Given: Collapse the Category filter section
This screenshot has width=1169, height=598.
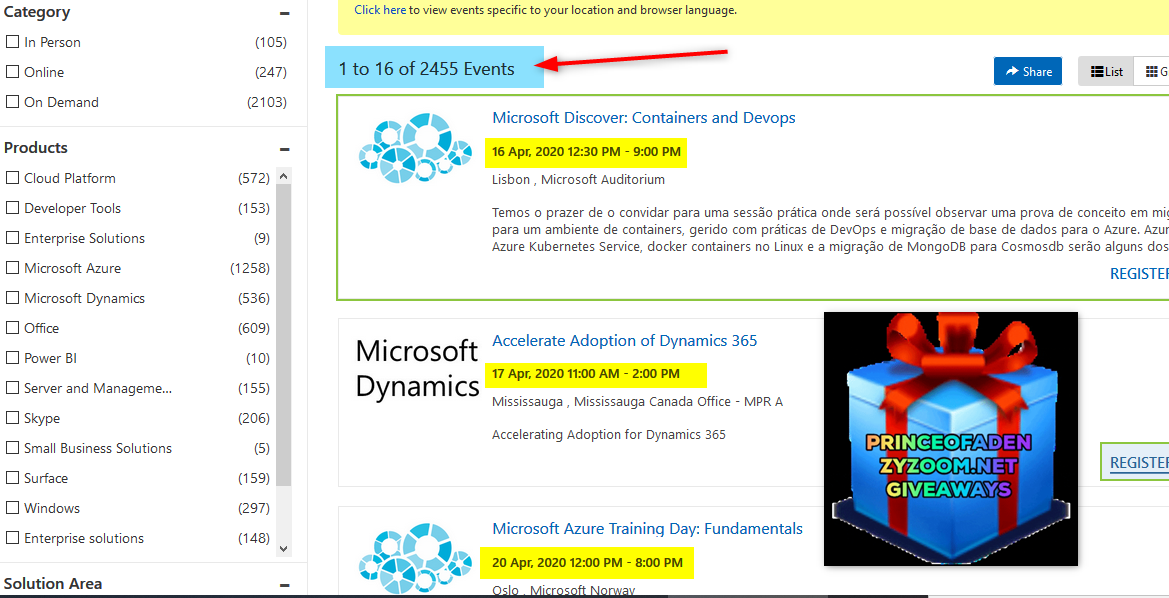Looking at the screenshot, I should [x=284, y=13].
